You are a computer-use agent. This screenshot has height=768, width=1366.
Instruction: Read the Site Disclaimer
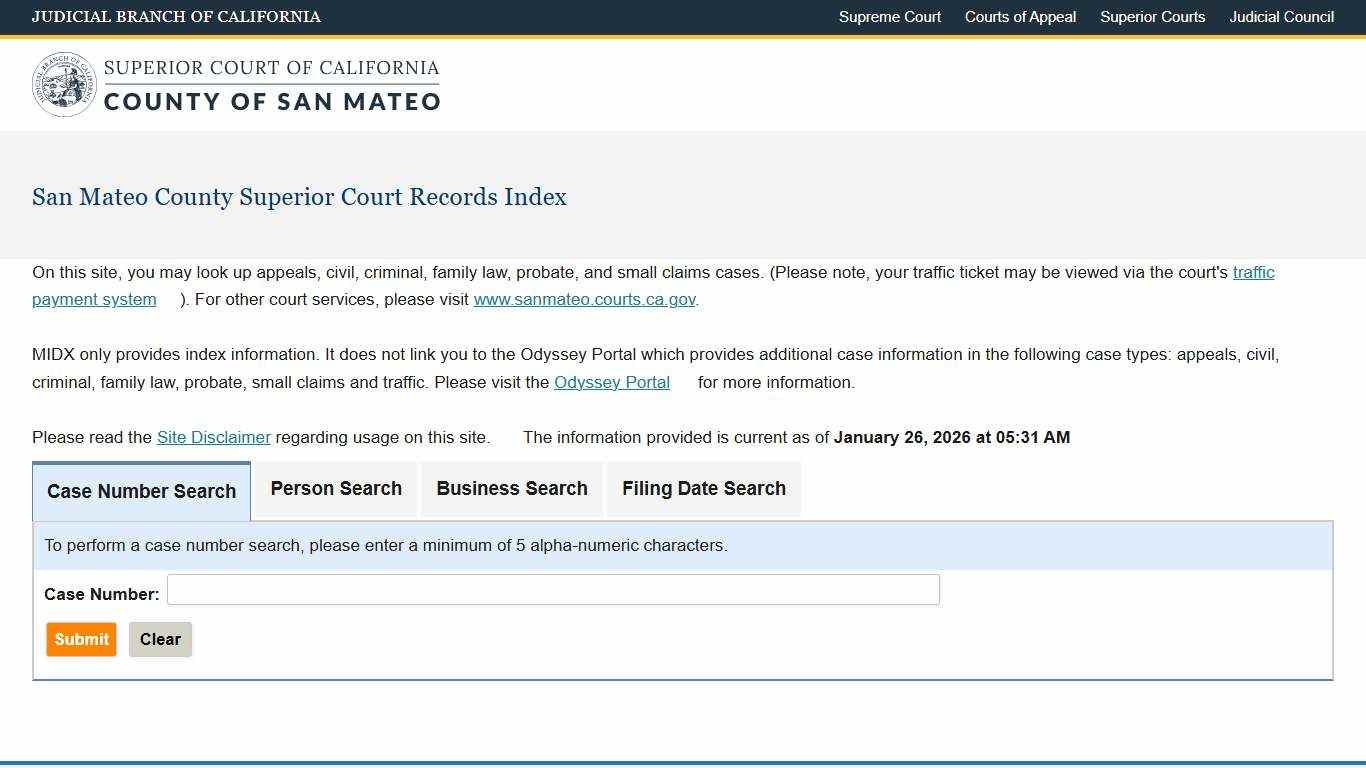point(214,437)
